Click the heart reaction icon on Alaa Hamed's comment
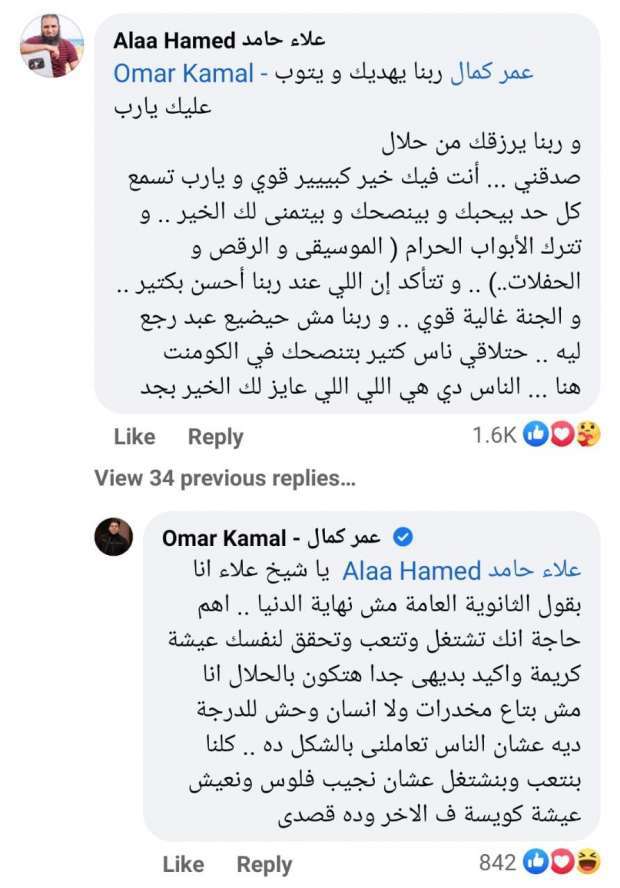The width and height of the screenshot is (620, 888). 562,434
